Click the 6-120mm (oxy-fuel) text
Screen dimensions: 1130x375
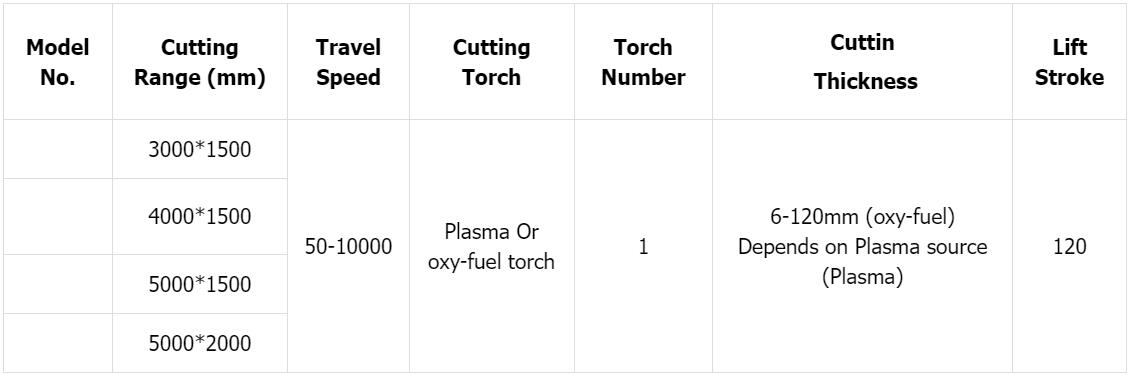(x=863, y=216)
